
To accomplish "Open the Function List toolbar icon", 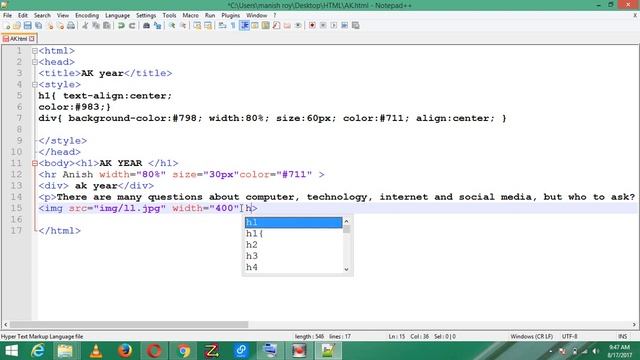I will (276, 25).
